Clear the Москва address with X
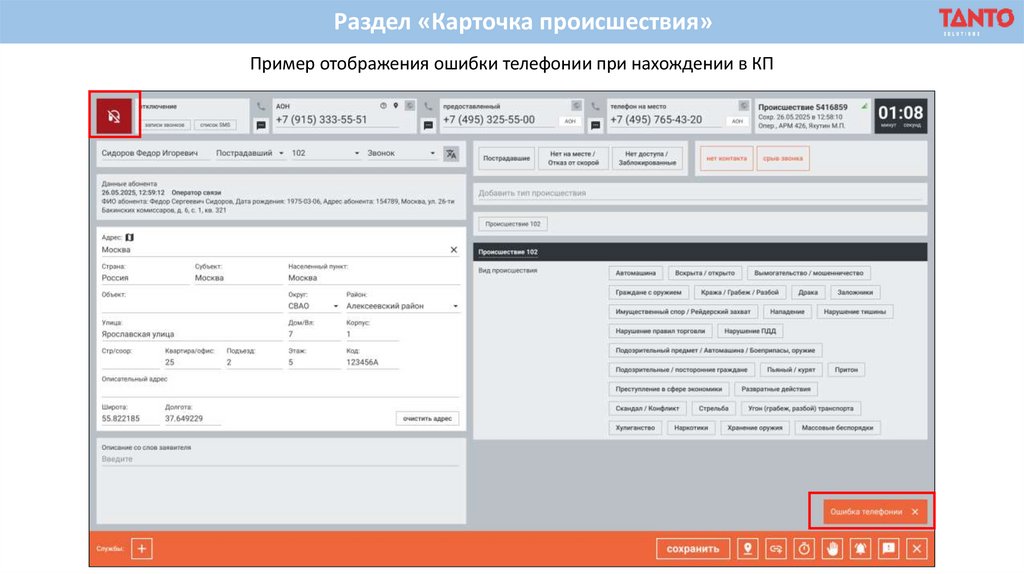Image resolution: width=1024 pixels, height=574 pixels. click(454, 250)
